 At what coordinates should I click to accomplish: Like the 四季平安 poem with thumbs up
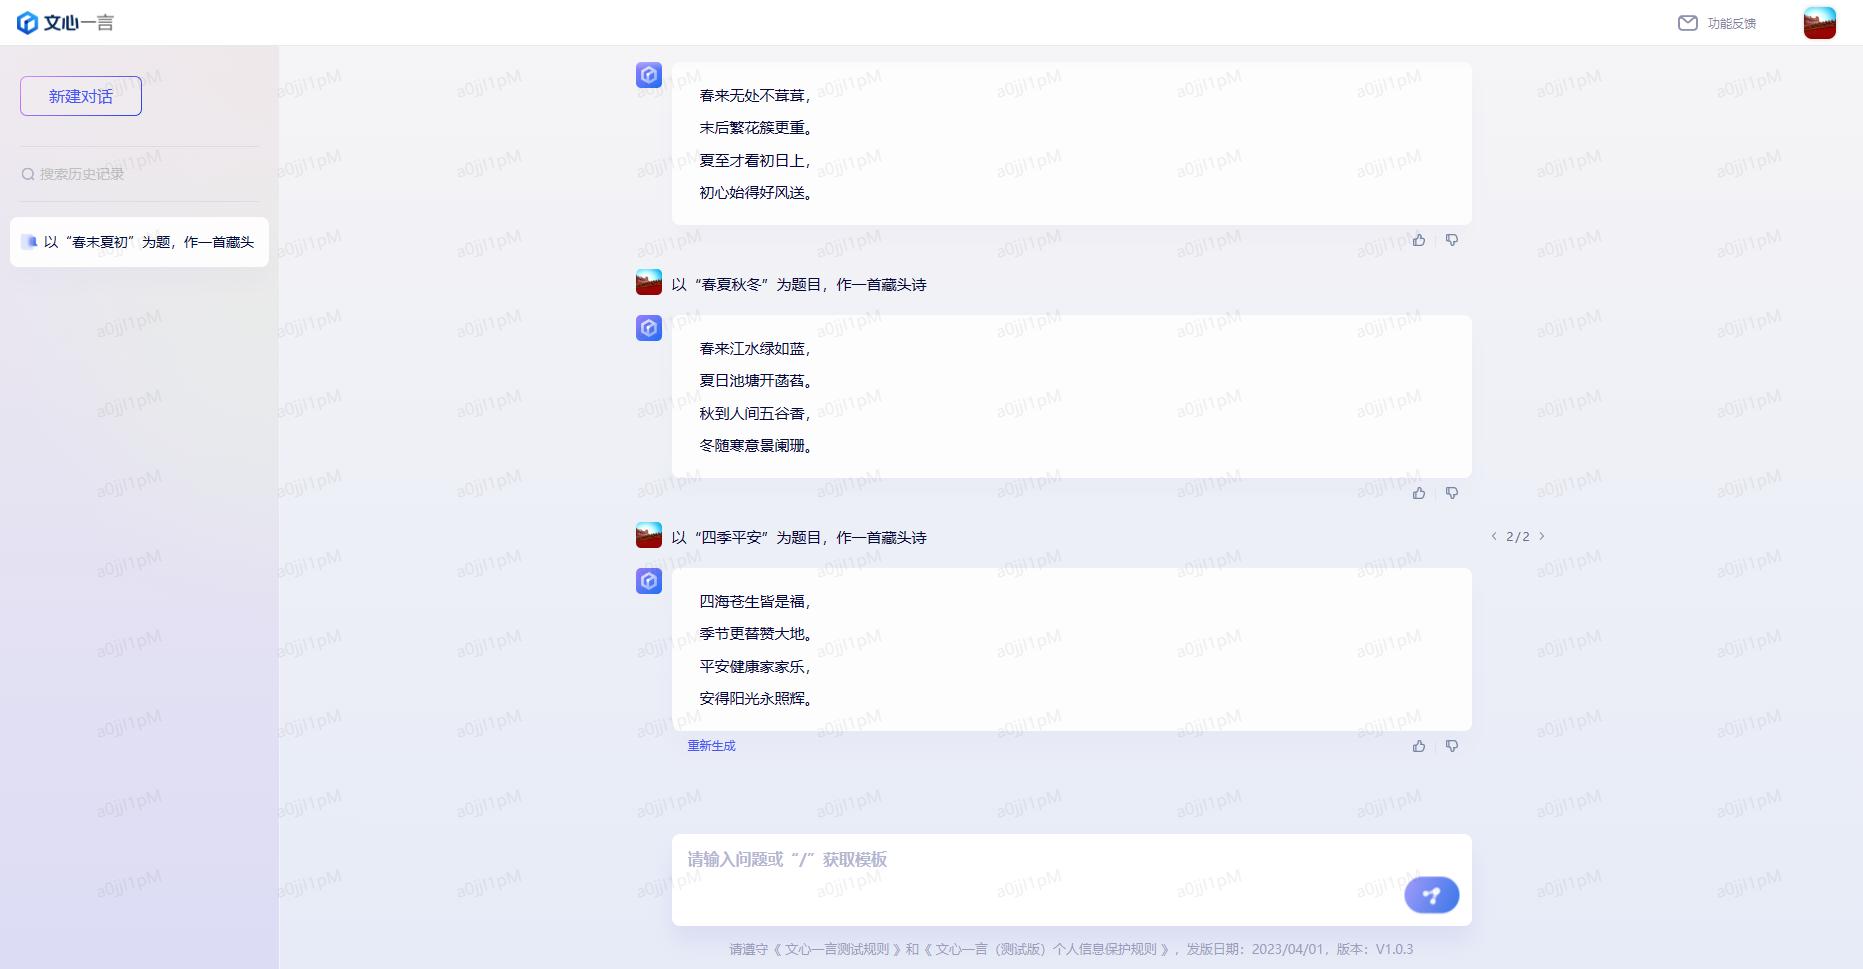pos(1419,745)
